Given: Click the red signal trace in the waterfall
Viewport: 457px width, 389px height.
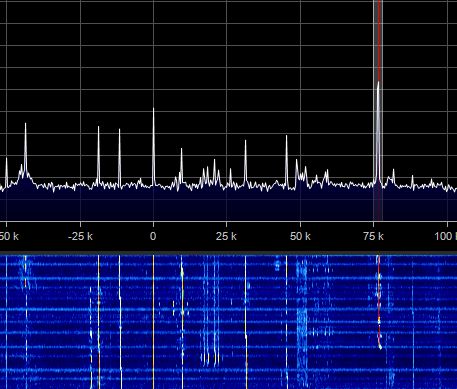Looking at the screenshot, I should [x=379, y=302].
